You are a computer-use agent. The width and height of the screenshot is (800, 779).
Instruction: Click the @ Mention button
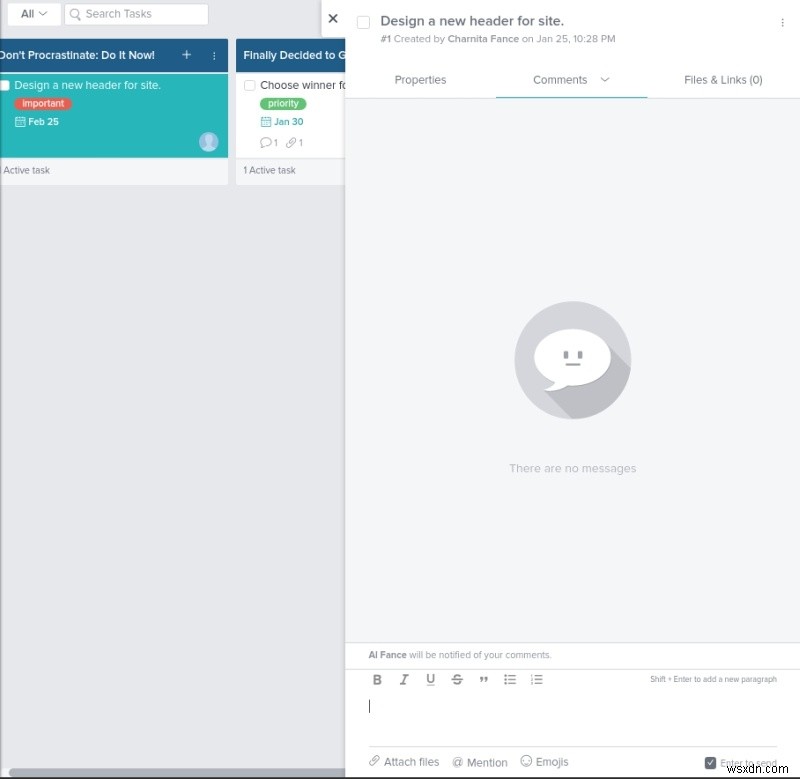pyautogui.click(x=480, y=762)
